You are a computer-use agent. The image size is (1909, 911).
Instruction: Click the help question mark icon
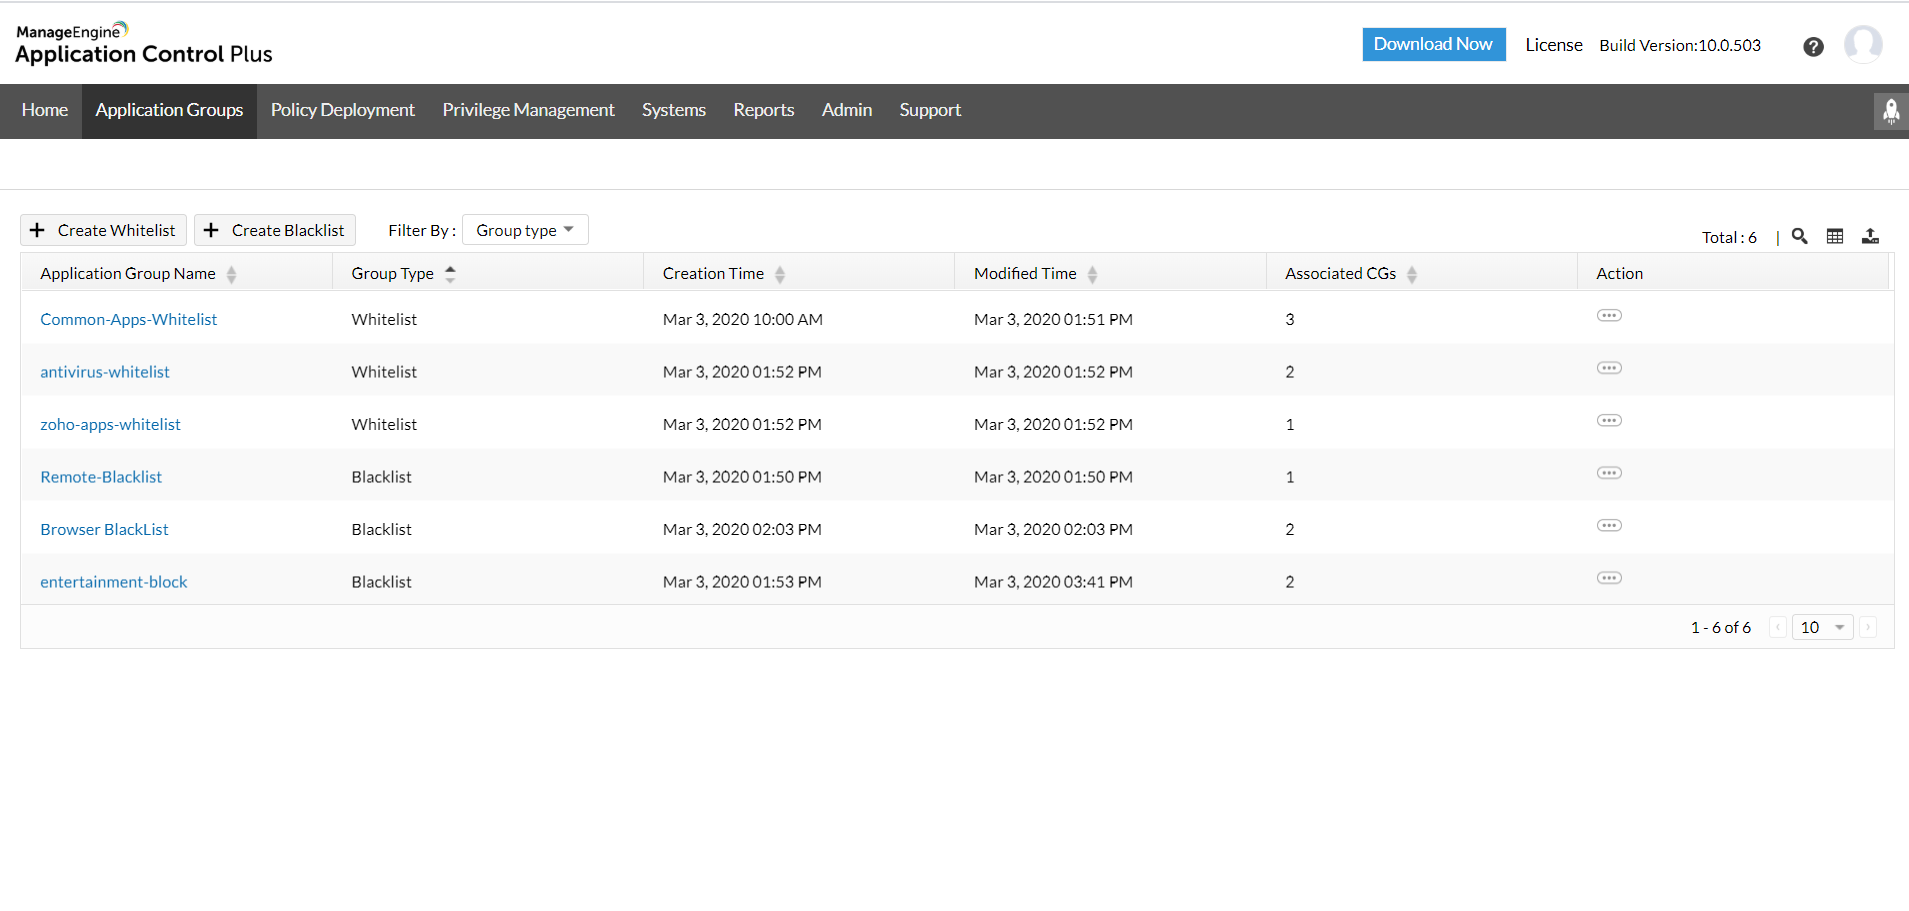click(1812, 47)
